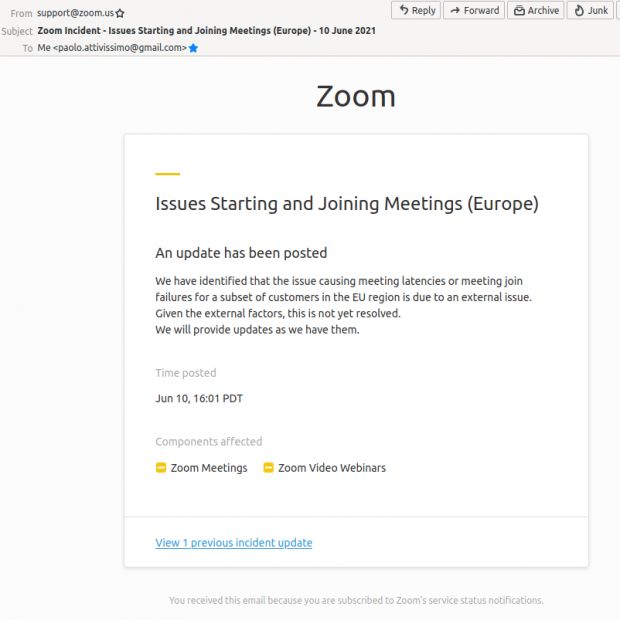Toggle star next to support@zoom.us sender
The image size is (620, 620).
pyautogui.click(x=120, y=13)
